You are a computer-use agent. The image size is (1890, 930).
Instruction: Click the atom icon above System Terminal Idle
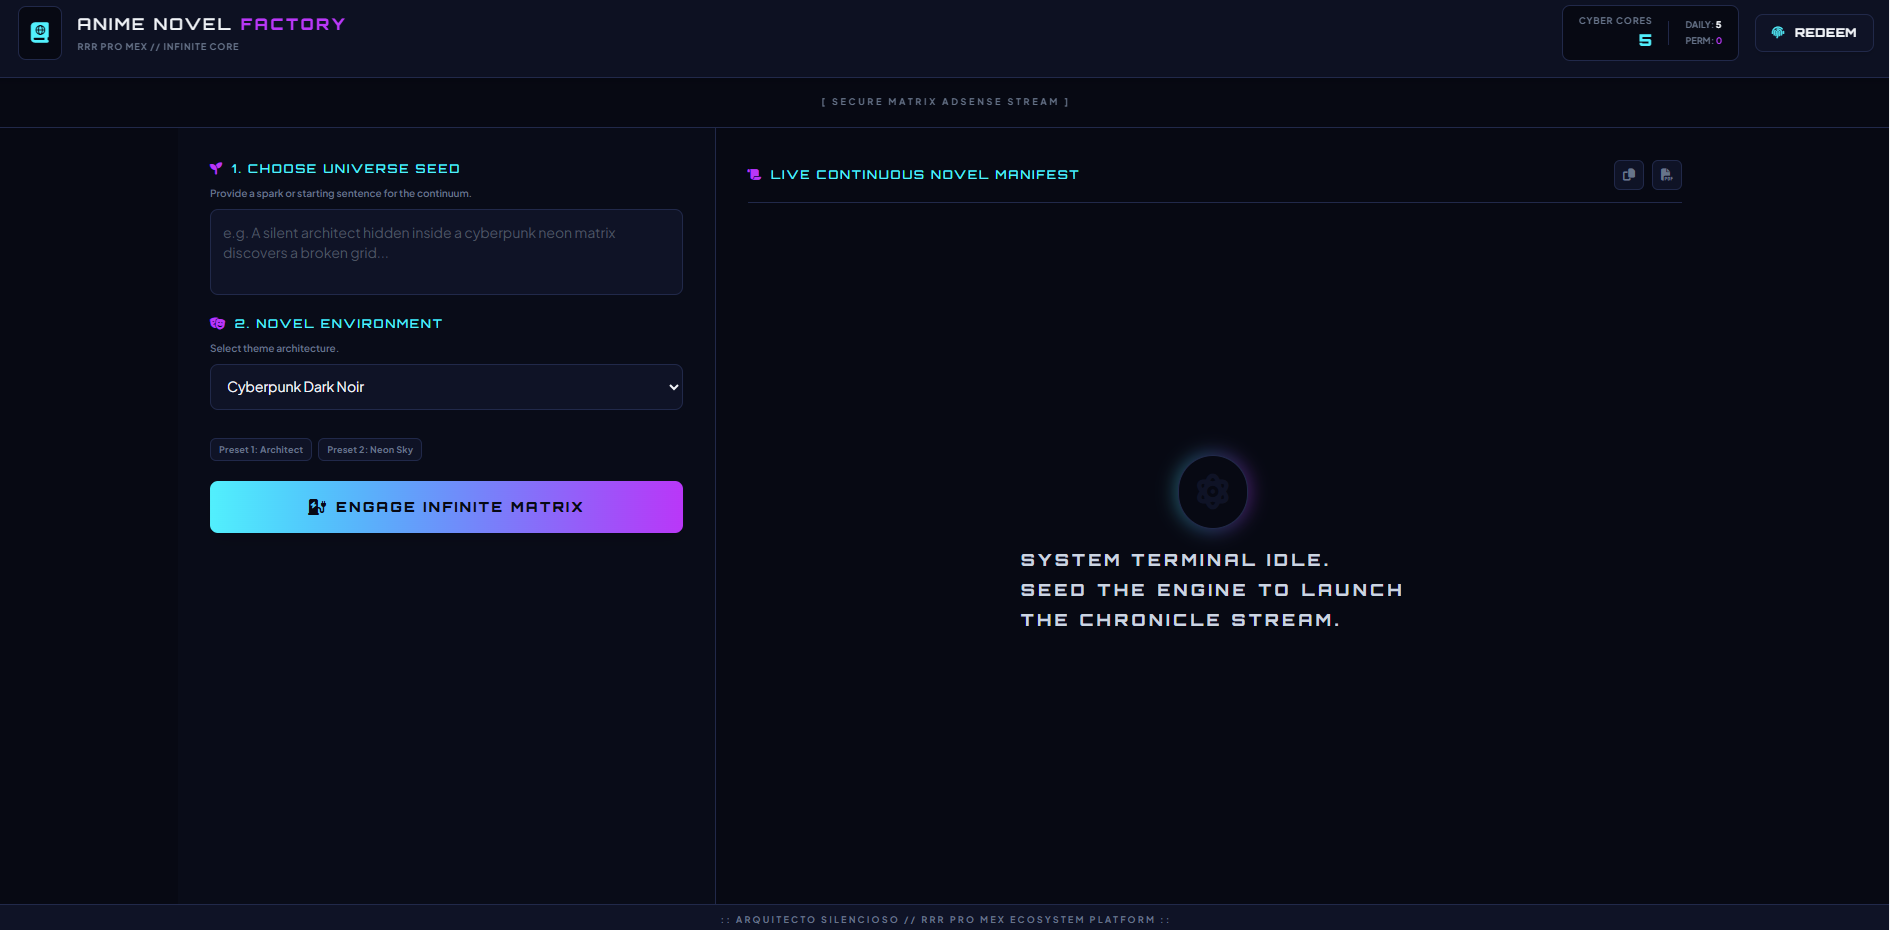[1213, 492]
